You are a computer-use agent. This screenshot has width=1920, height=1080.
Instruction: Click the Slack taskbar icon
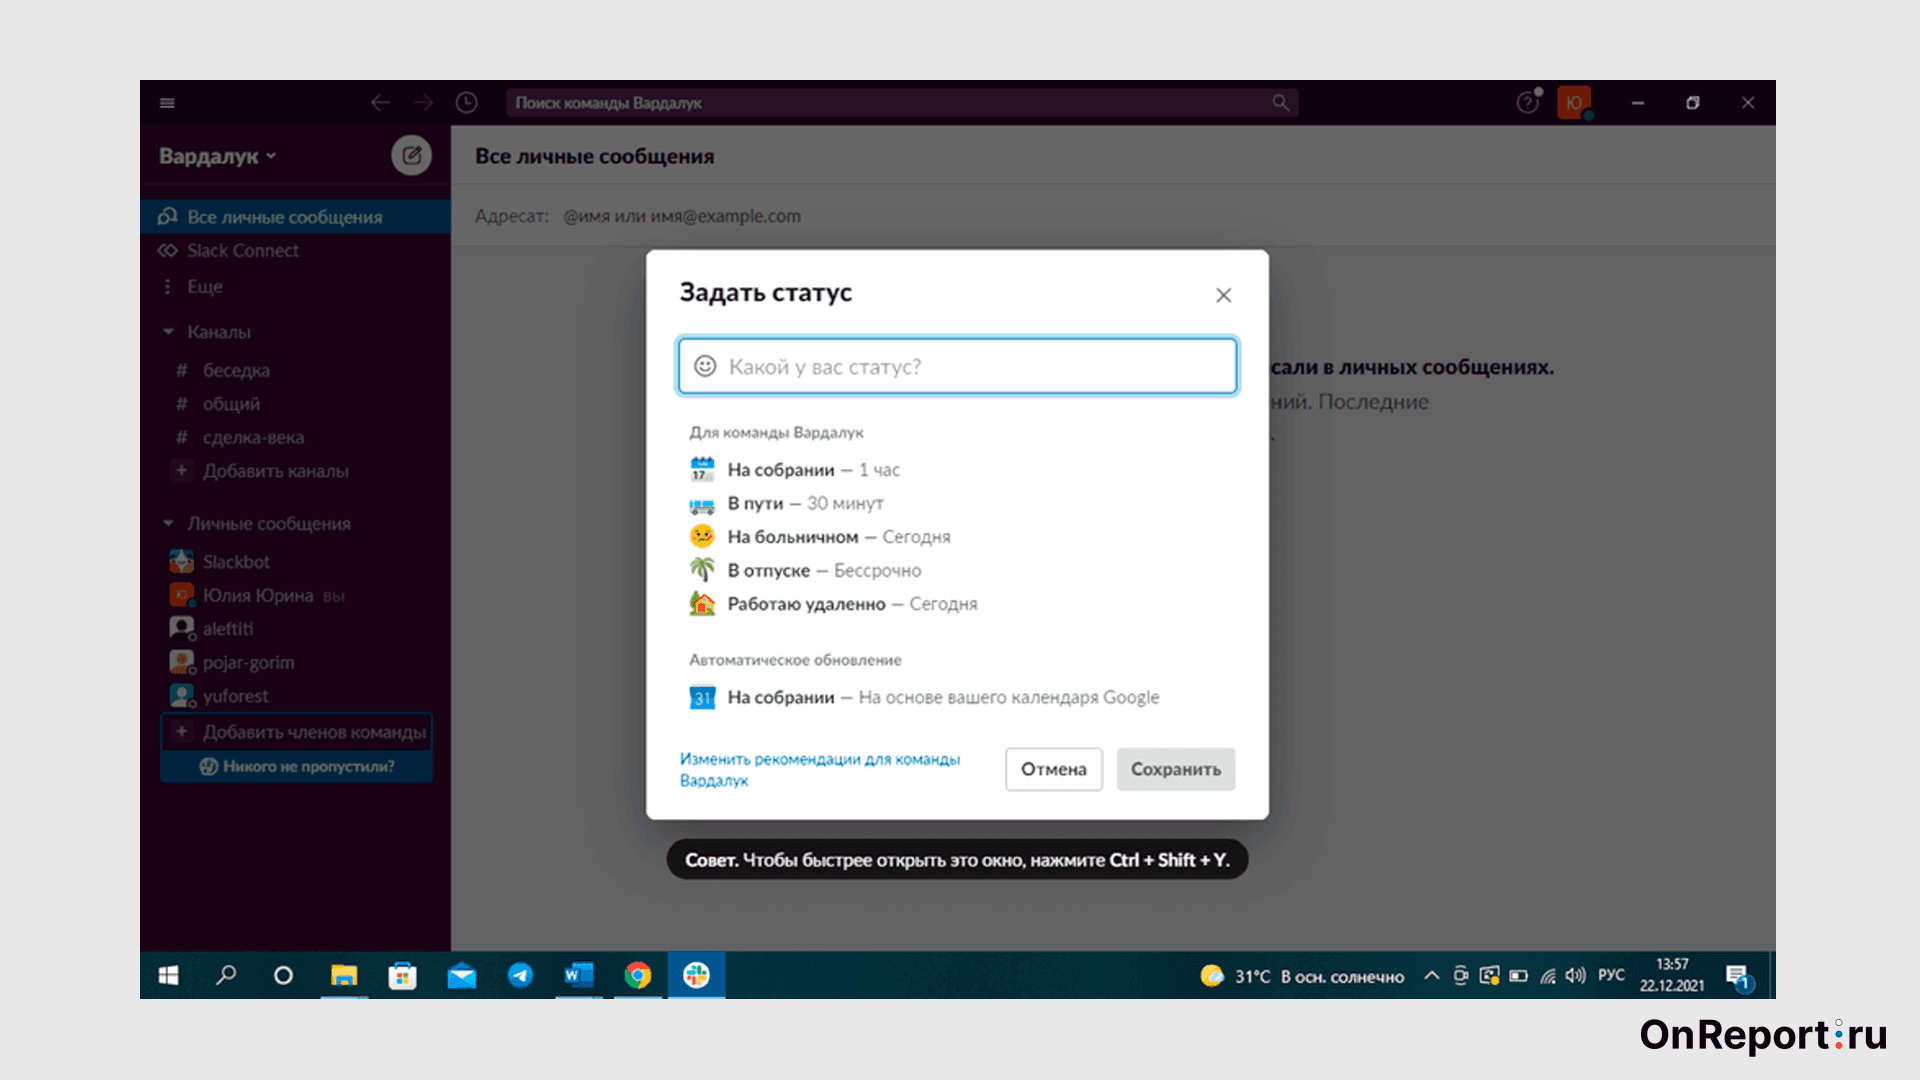click(x=697, y=975)
